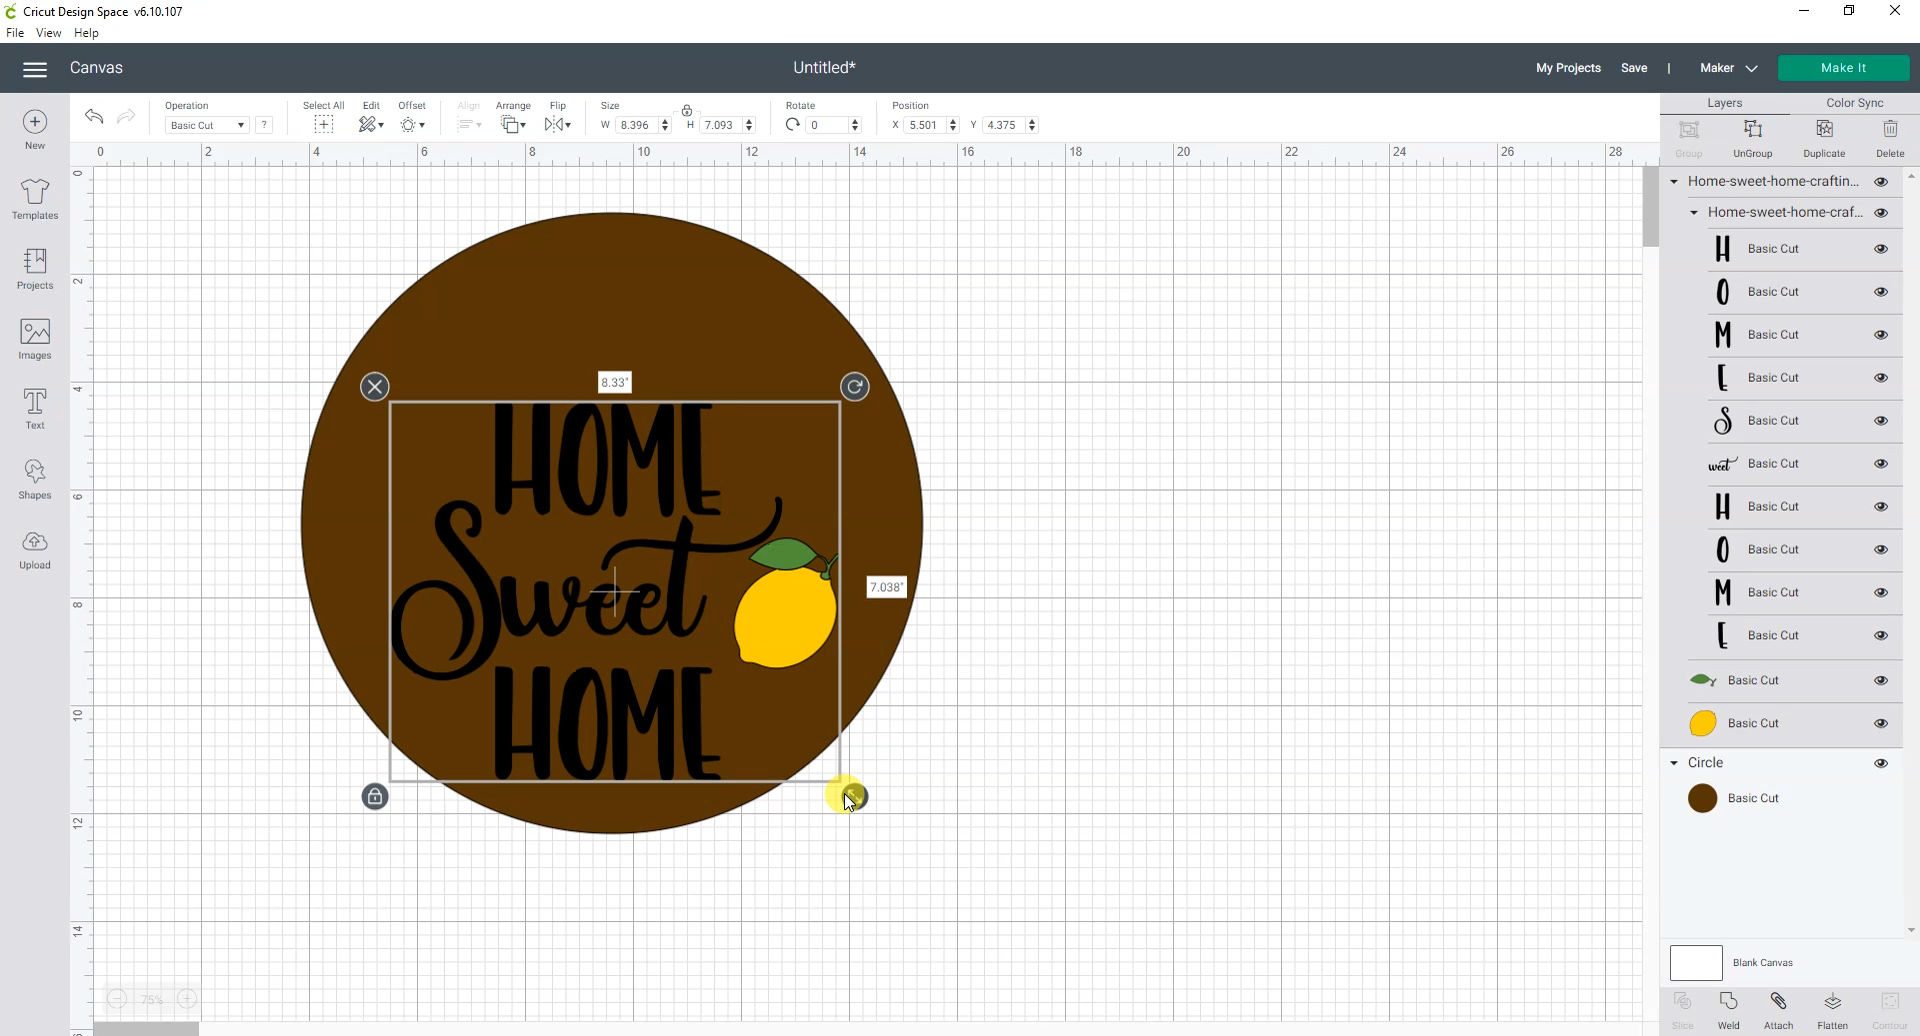
Task: Flatten the selected layers
Action: pyautogui.click(x=1832, y=1011)
